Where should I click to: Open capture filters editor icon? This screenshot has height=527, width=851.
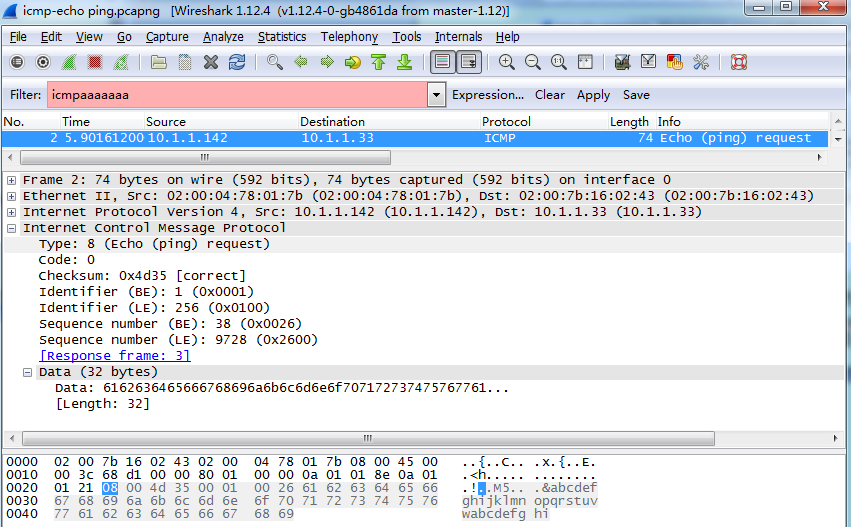(x=622, y=62)
